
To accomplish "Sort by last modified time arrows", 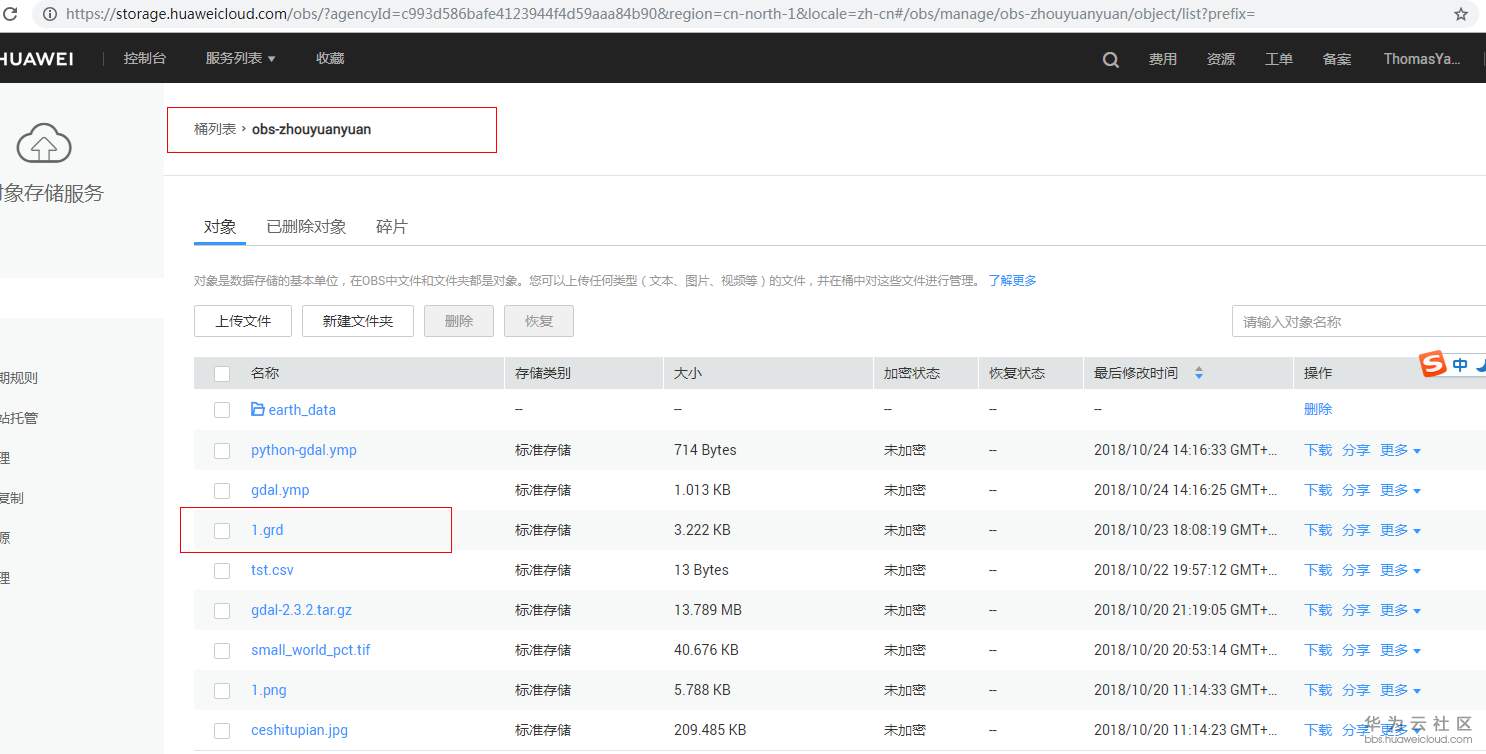I will pos(1198,373).
